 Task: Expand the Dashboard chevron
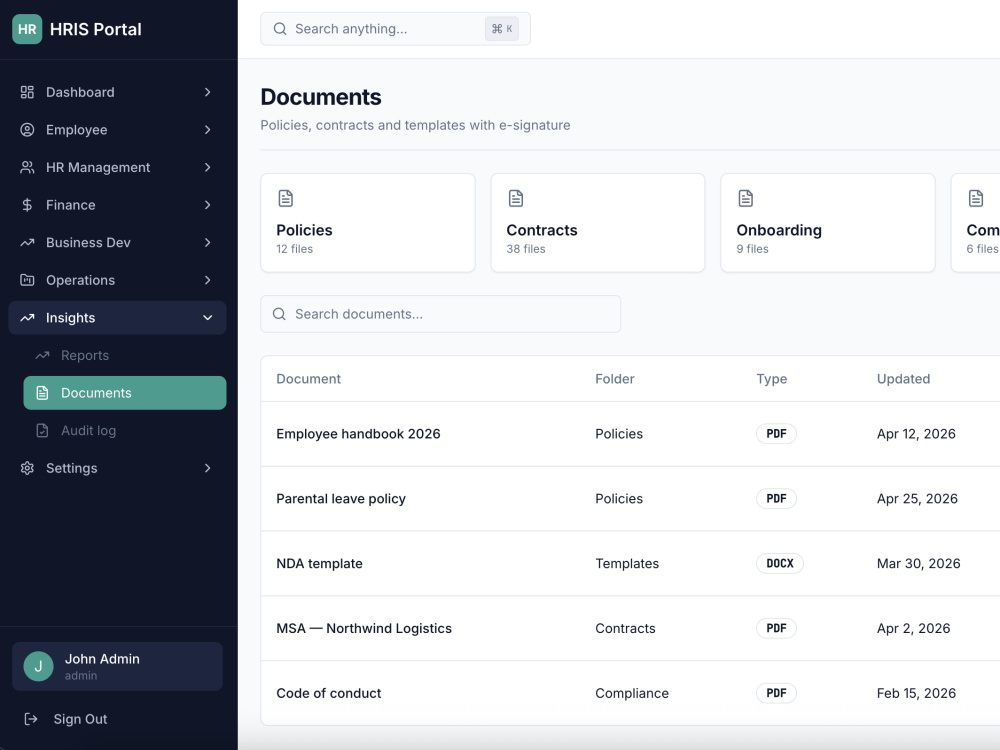point(207,92)
